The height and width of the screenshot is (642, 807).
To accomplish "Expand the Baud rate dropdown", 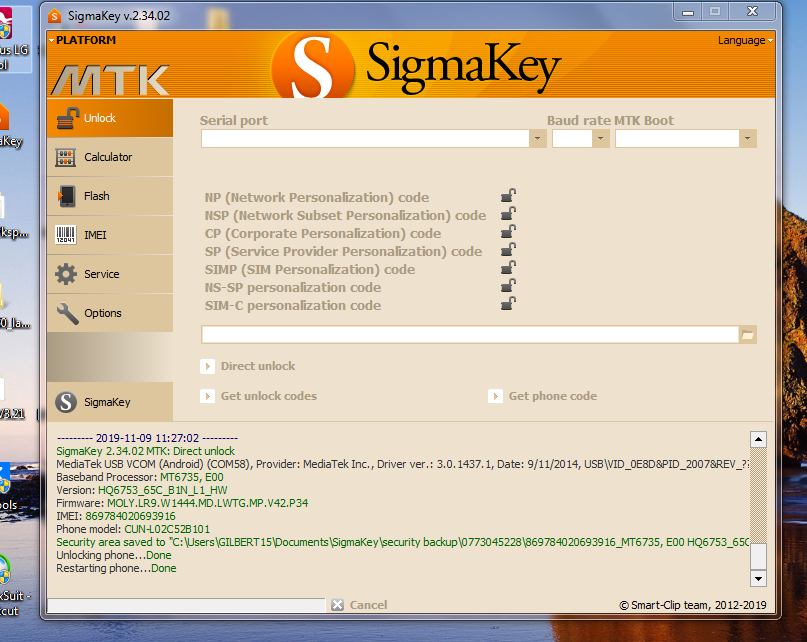I will 600,138.
